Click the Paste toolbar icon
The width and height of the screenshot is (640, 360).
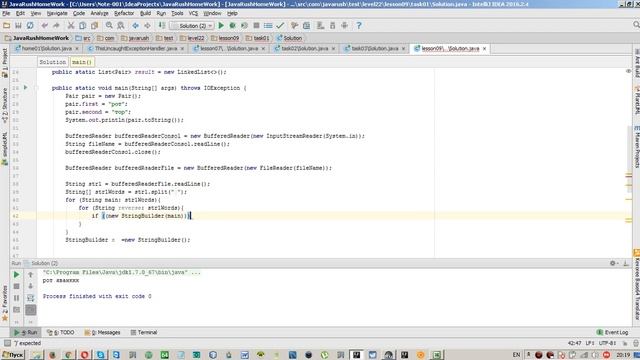95,25
